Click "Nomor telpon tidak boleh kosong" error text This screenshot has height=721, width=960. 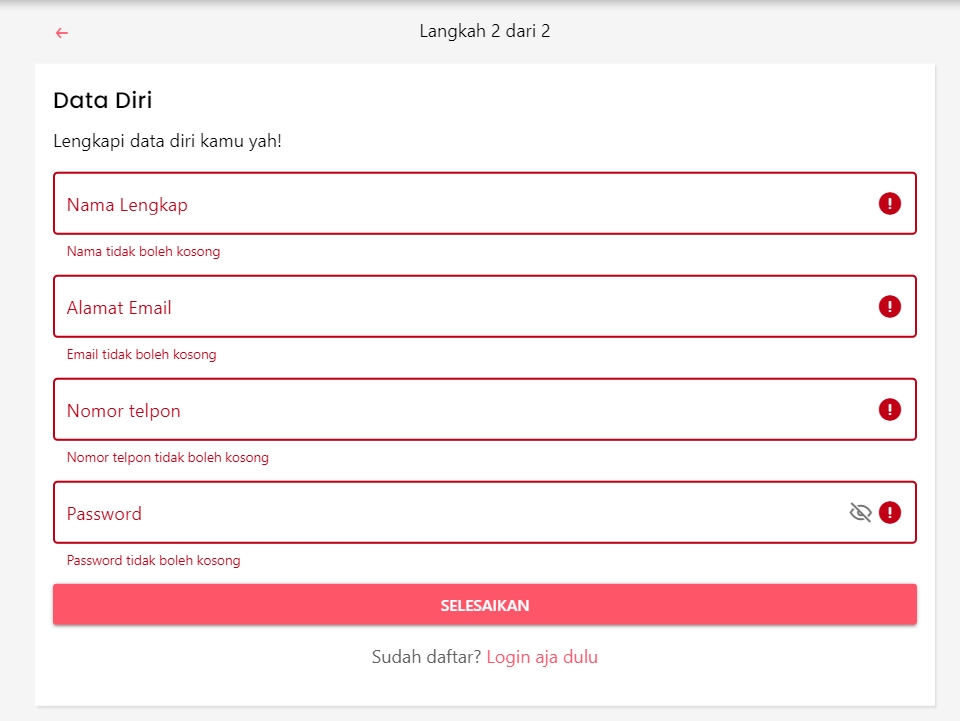point(167,458)
